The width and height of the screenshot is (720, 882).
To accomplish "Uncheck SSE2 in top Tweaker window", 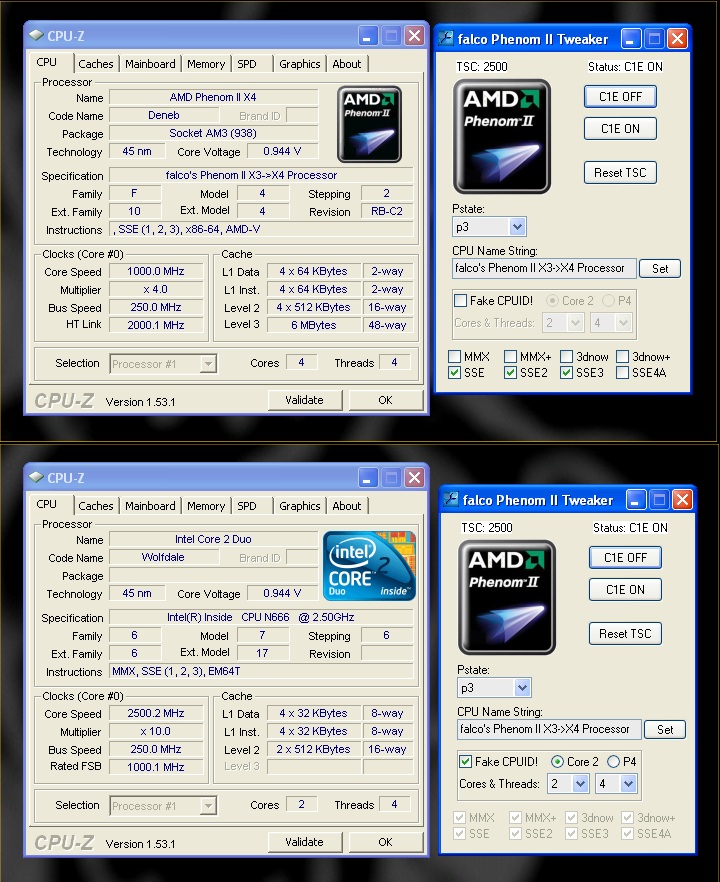I will (510, 372).
